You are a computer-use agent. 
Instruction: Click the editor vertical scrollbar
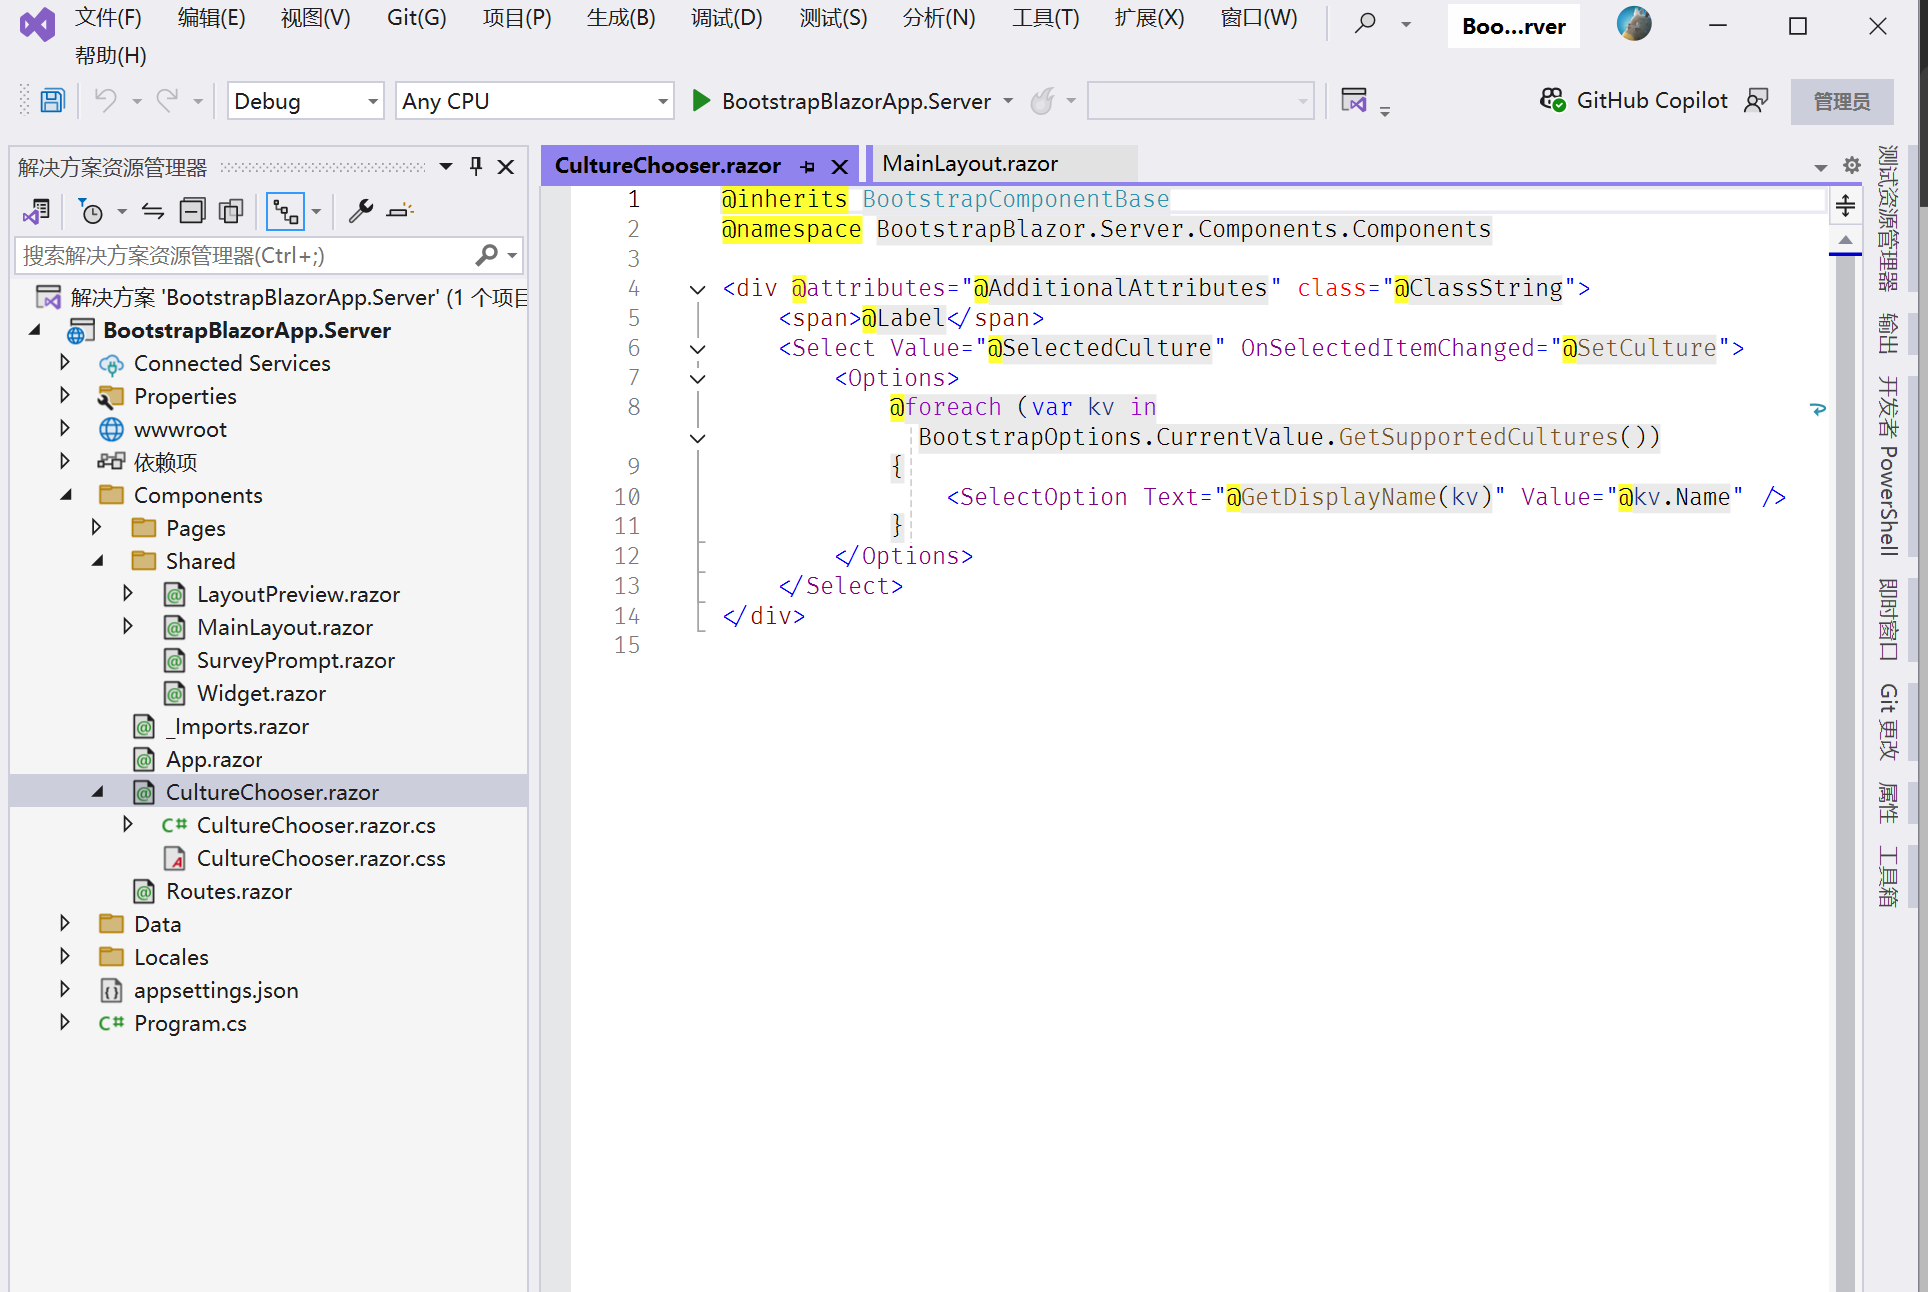point(1845,700)
